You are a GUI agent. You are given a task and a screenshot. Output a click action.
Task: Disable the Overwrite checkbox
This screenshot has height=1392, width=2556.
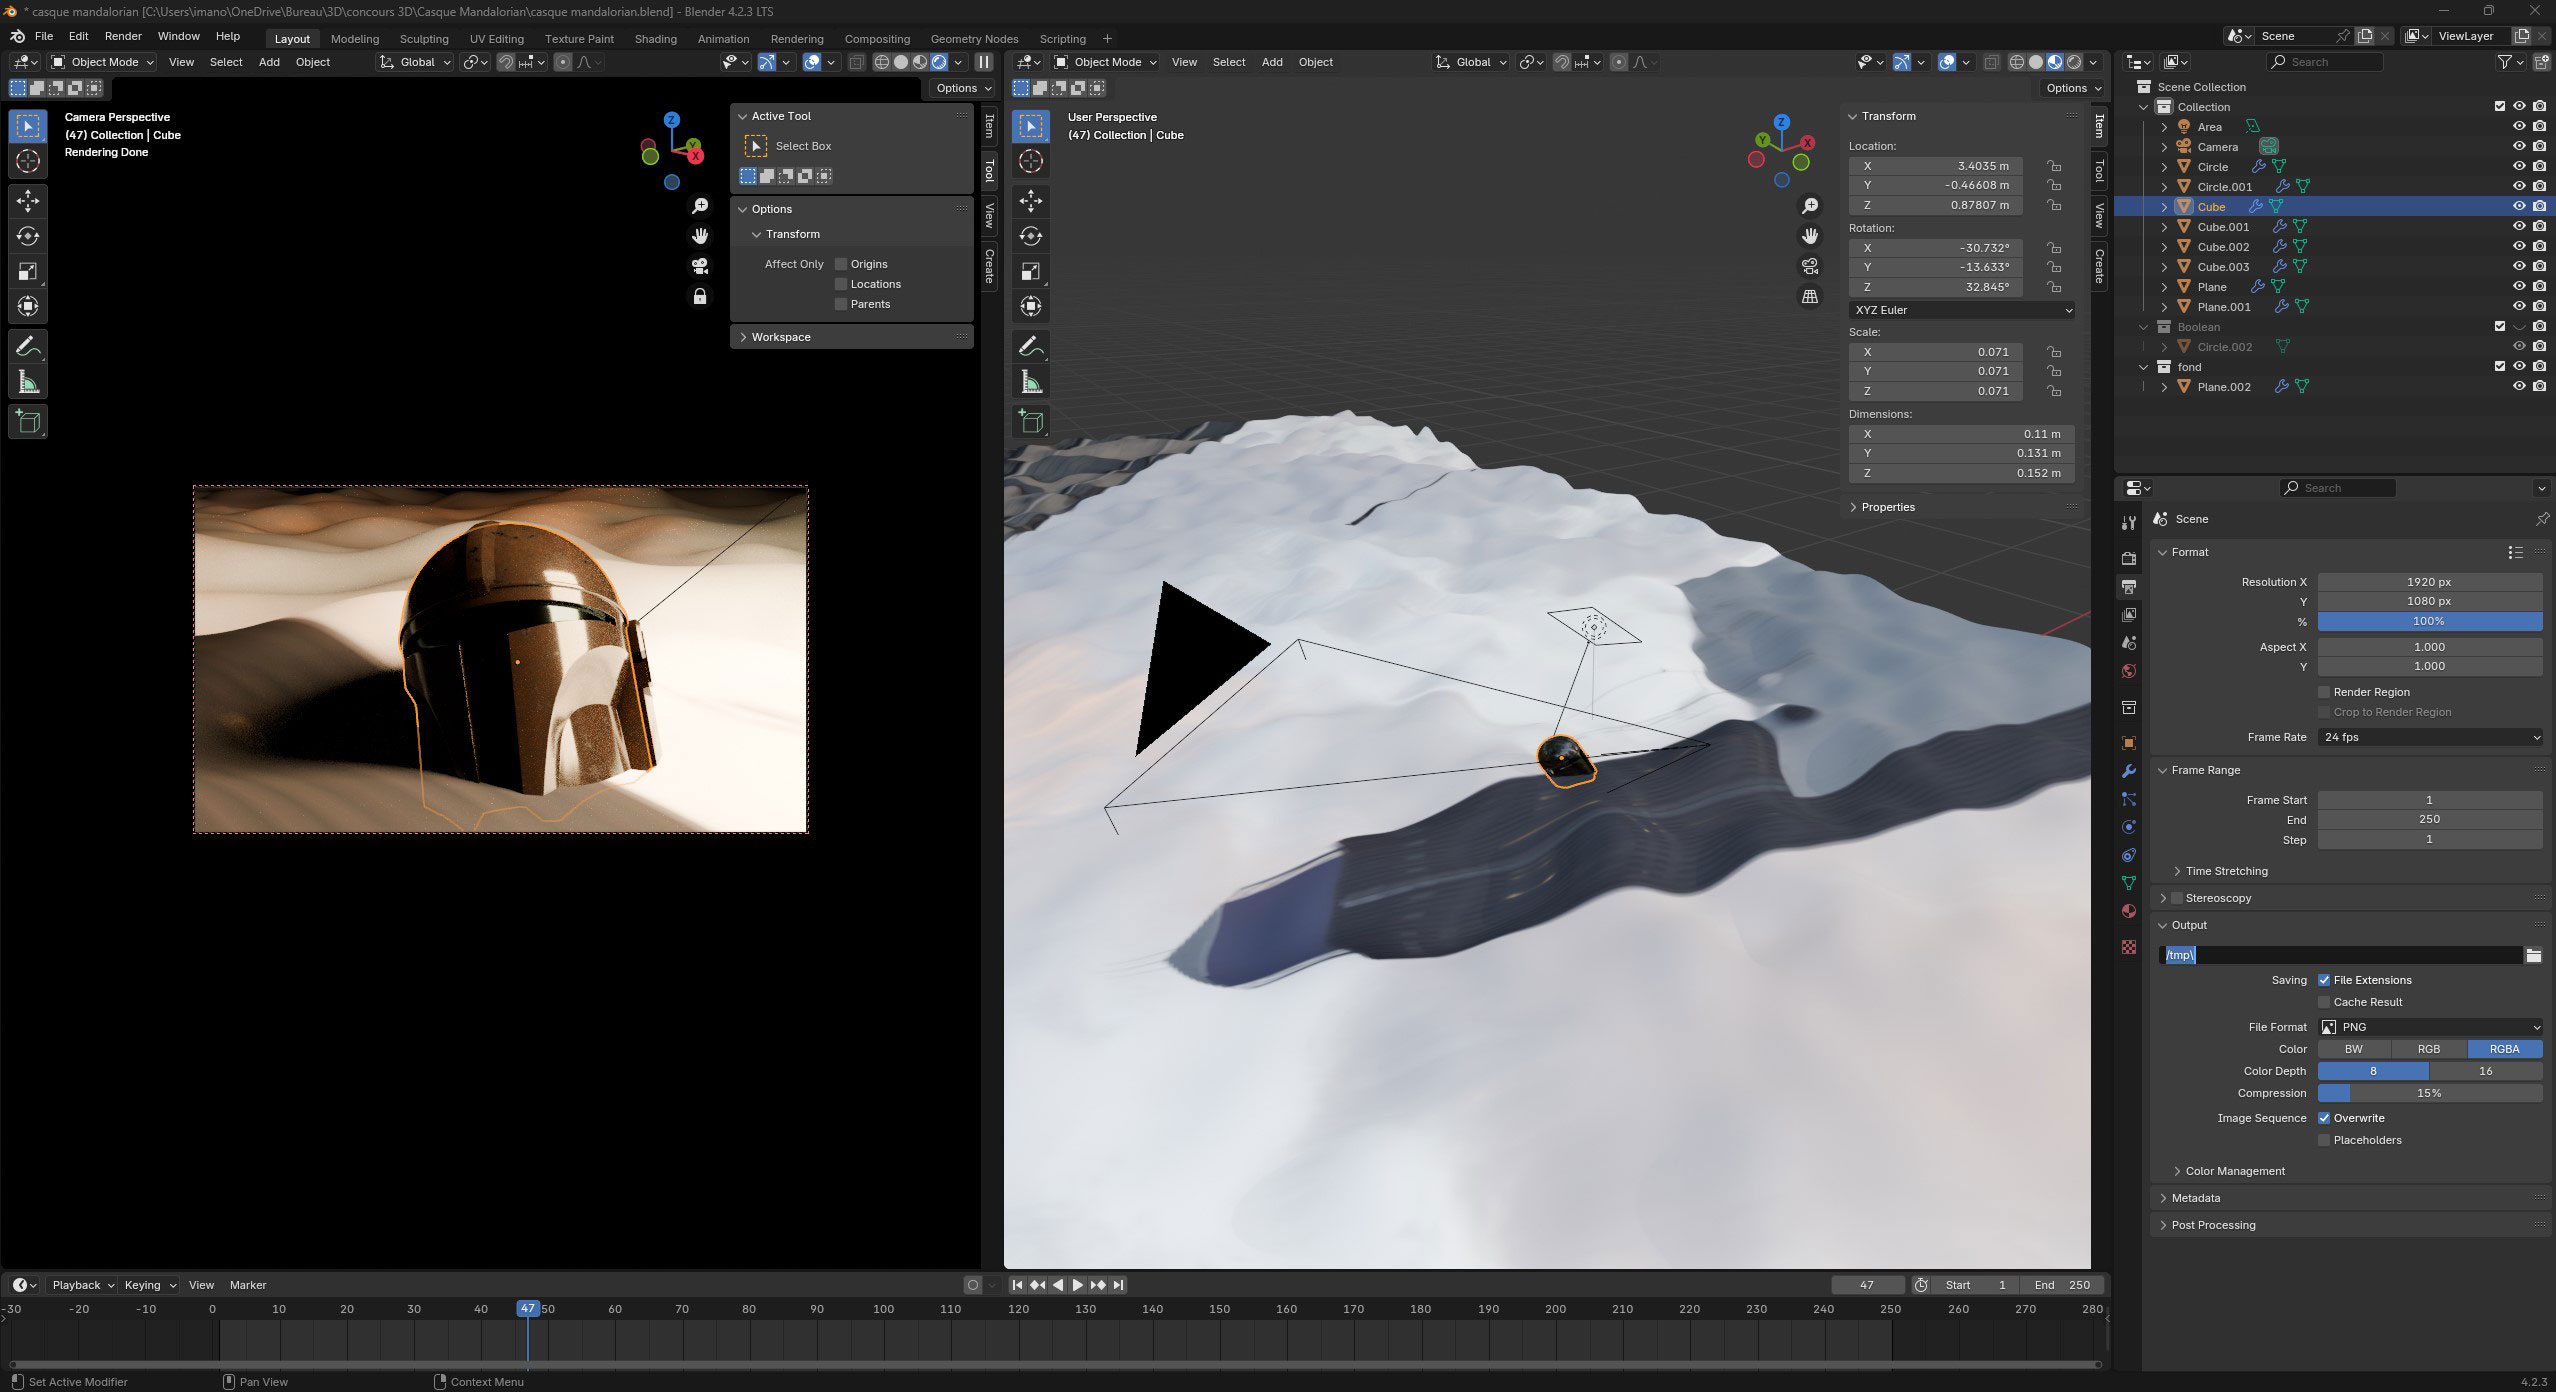coord(2324,1118)
